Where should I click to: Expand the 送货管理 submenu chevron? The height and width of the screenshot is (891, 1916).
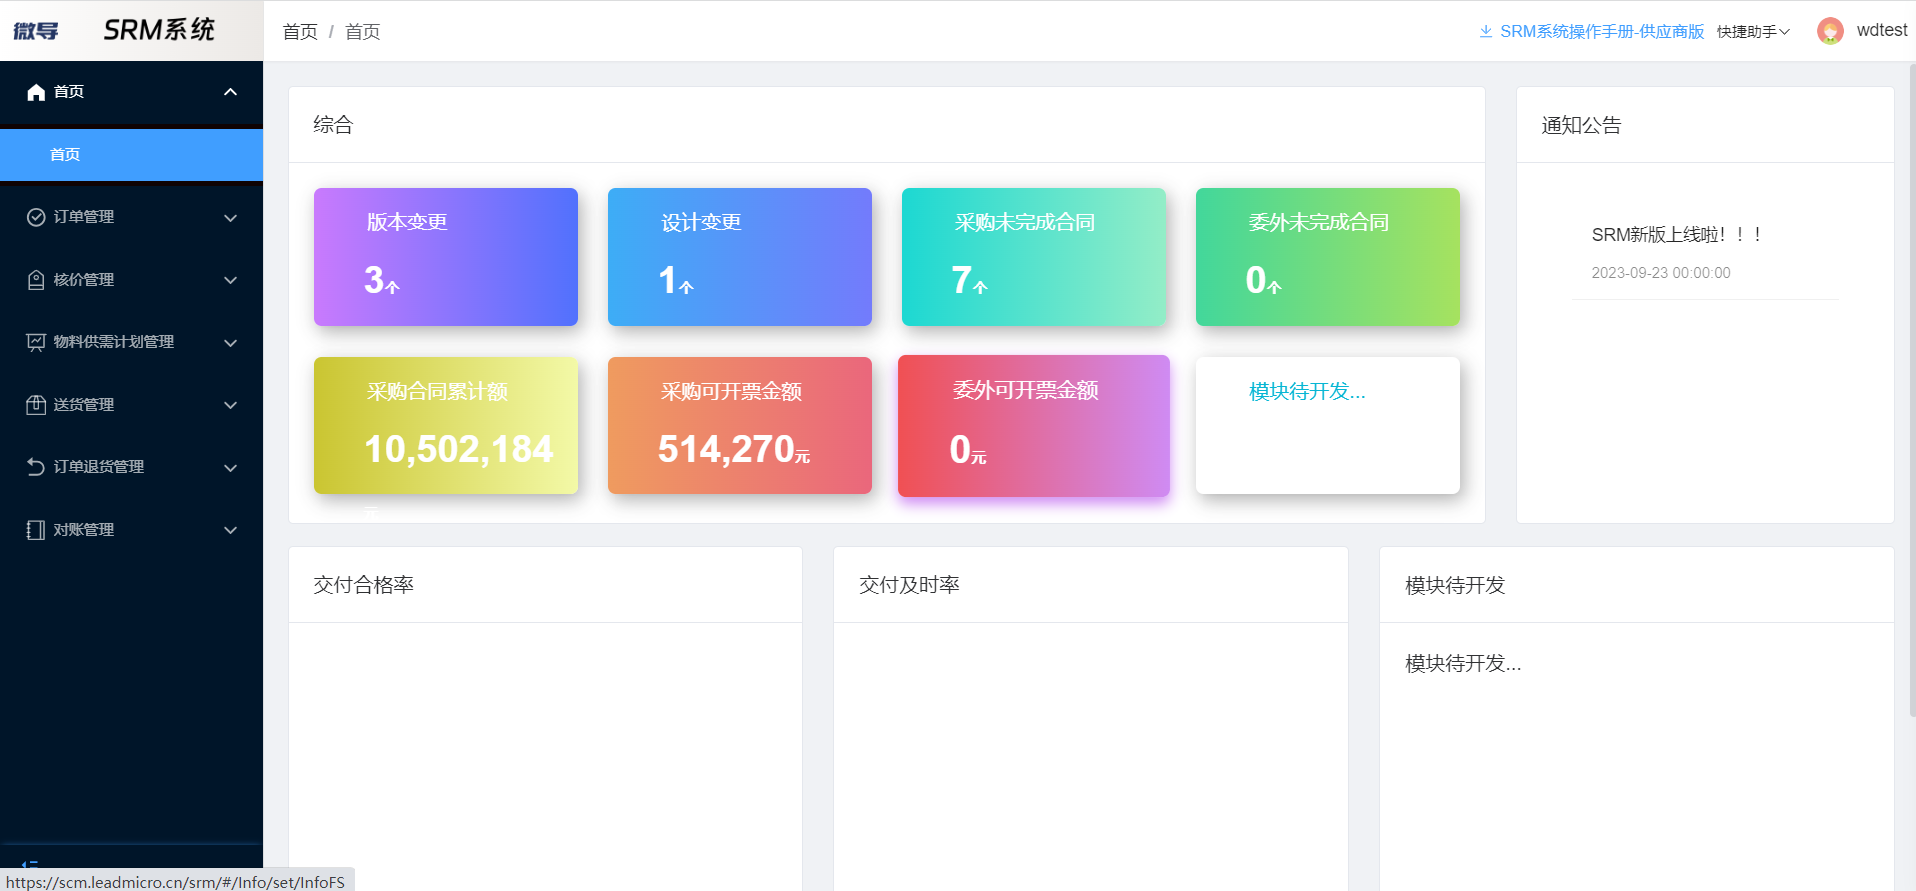(230, 405)
